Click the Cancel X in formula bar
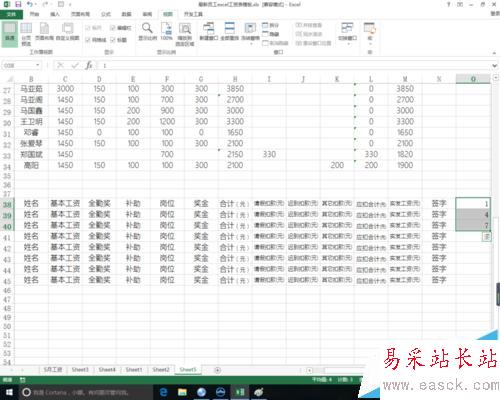 coord(60,65)
